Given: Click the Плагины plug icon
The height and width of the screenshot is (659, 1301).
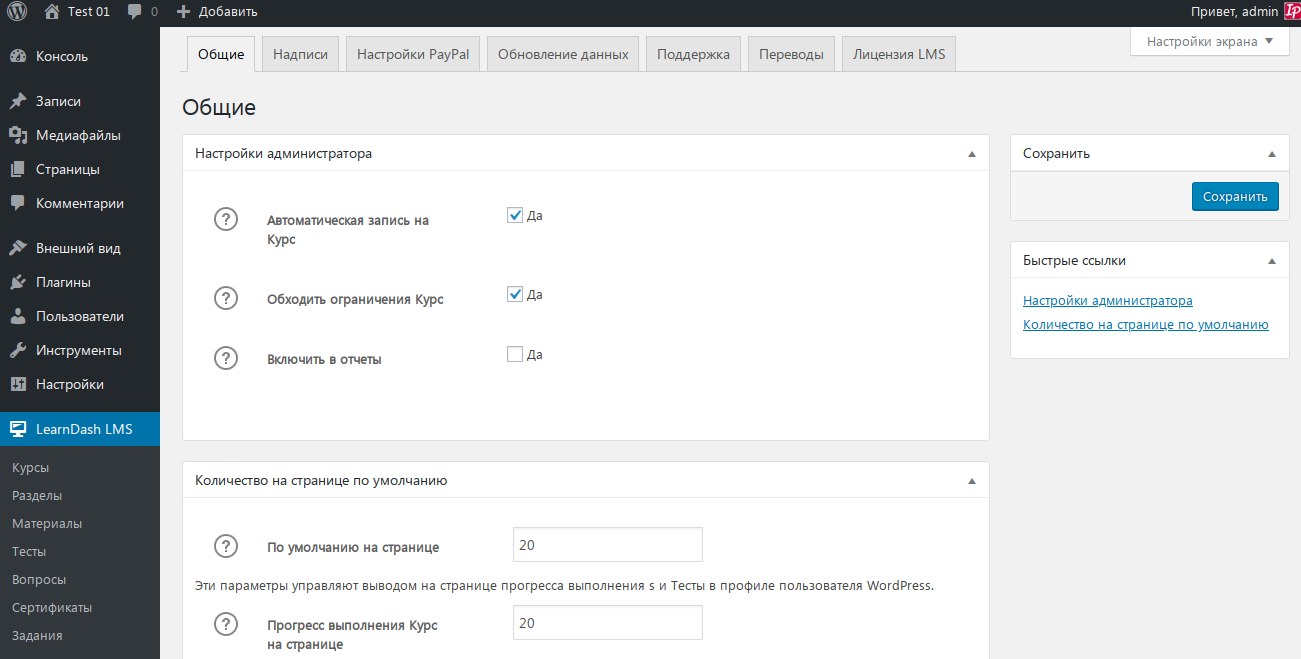Looking at the screenshot, I should 18,282.
